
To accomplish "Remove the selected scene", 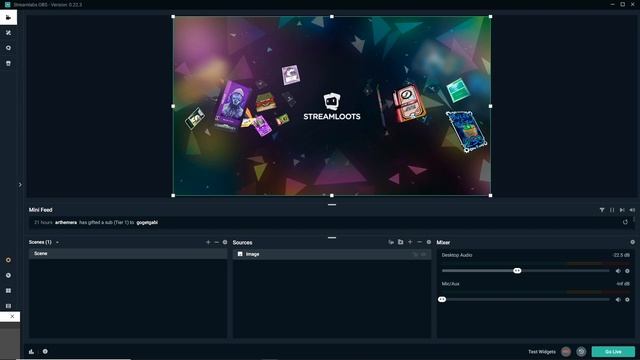I will tap(217, 242).
